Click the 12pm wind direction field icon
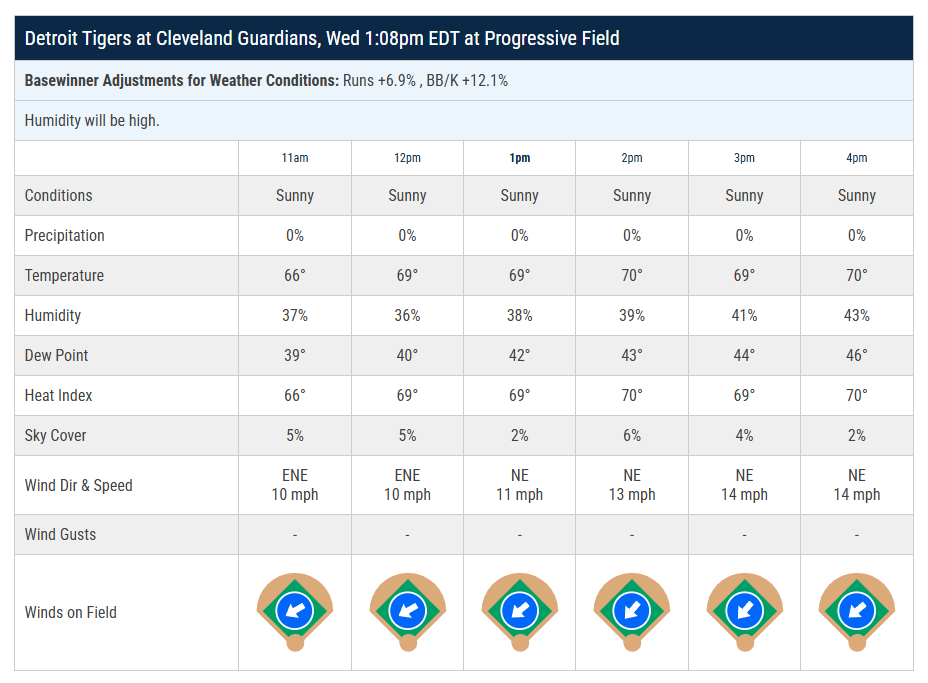 (x=407, y=610)
